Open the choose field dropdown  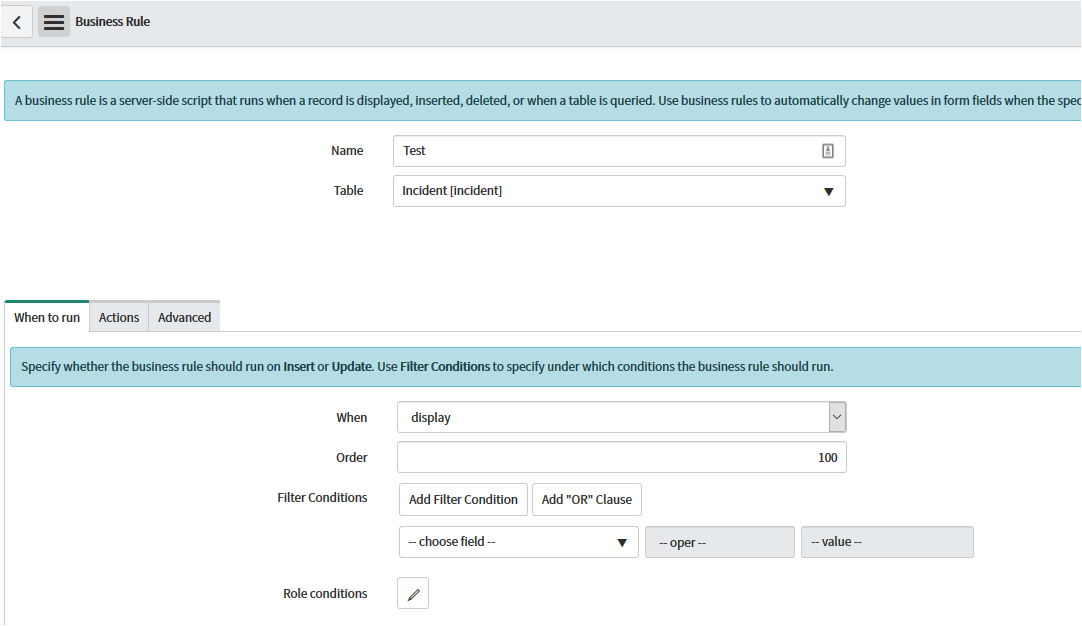pyautogui.click(x=519, y=542)
